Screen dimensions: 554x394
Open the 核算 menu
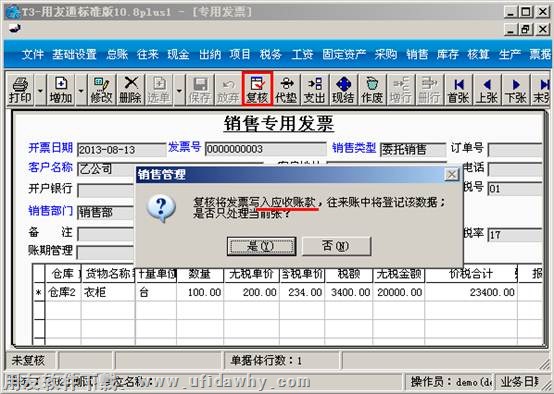(x=478, y=54)
